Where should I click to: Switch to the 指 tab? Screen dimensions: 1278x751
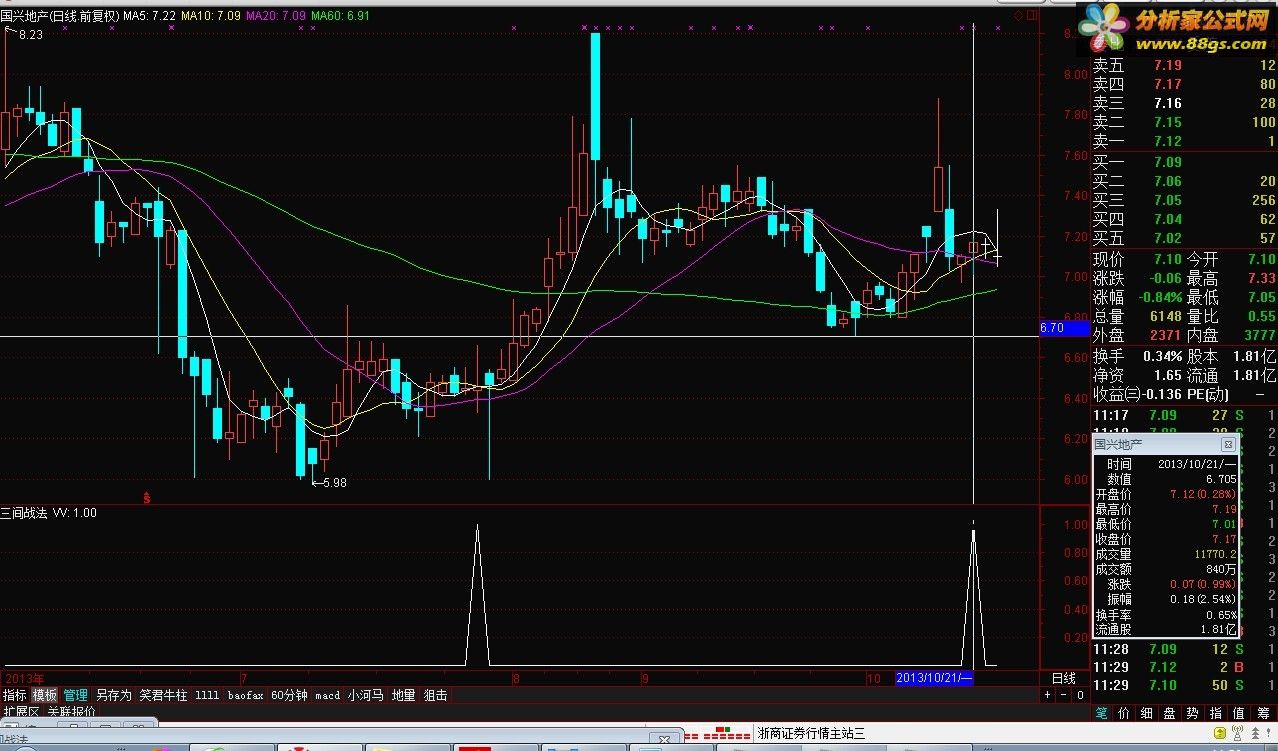pyautogui.click(x=1216, y=713)
